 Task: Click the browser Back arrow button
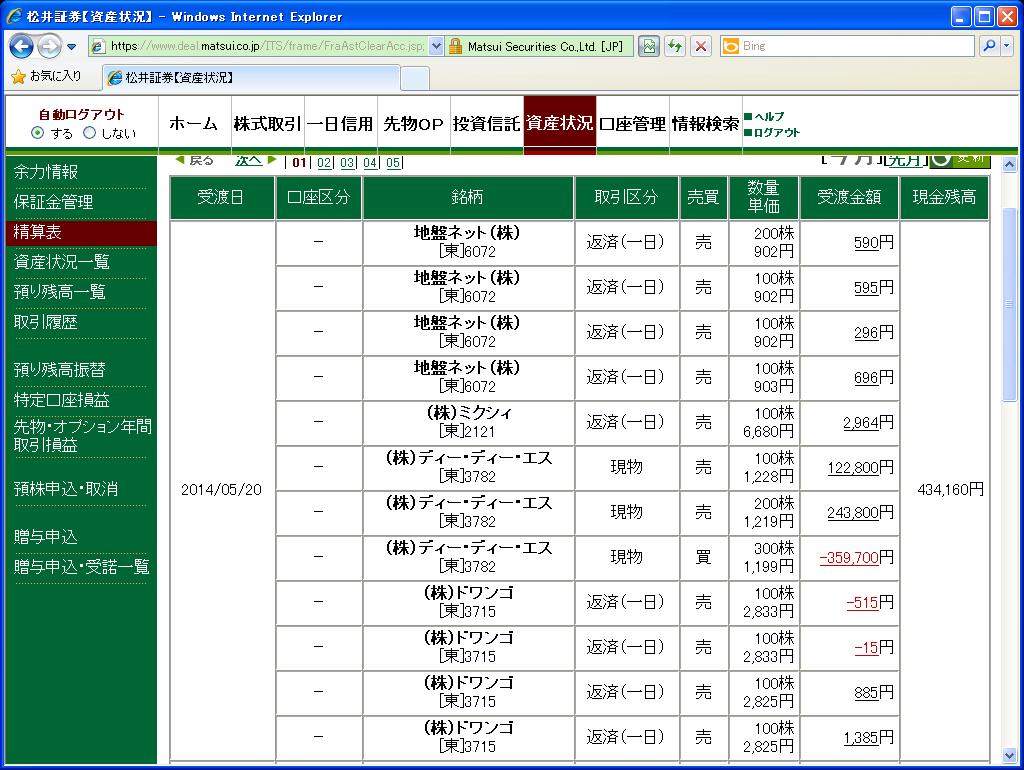click(x=22, y=46)
